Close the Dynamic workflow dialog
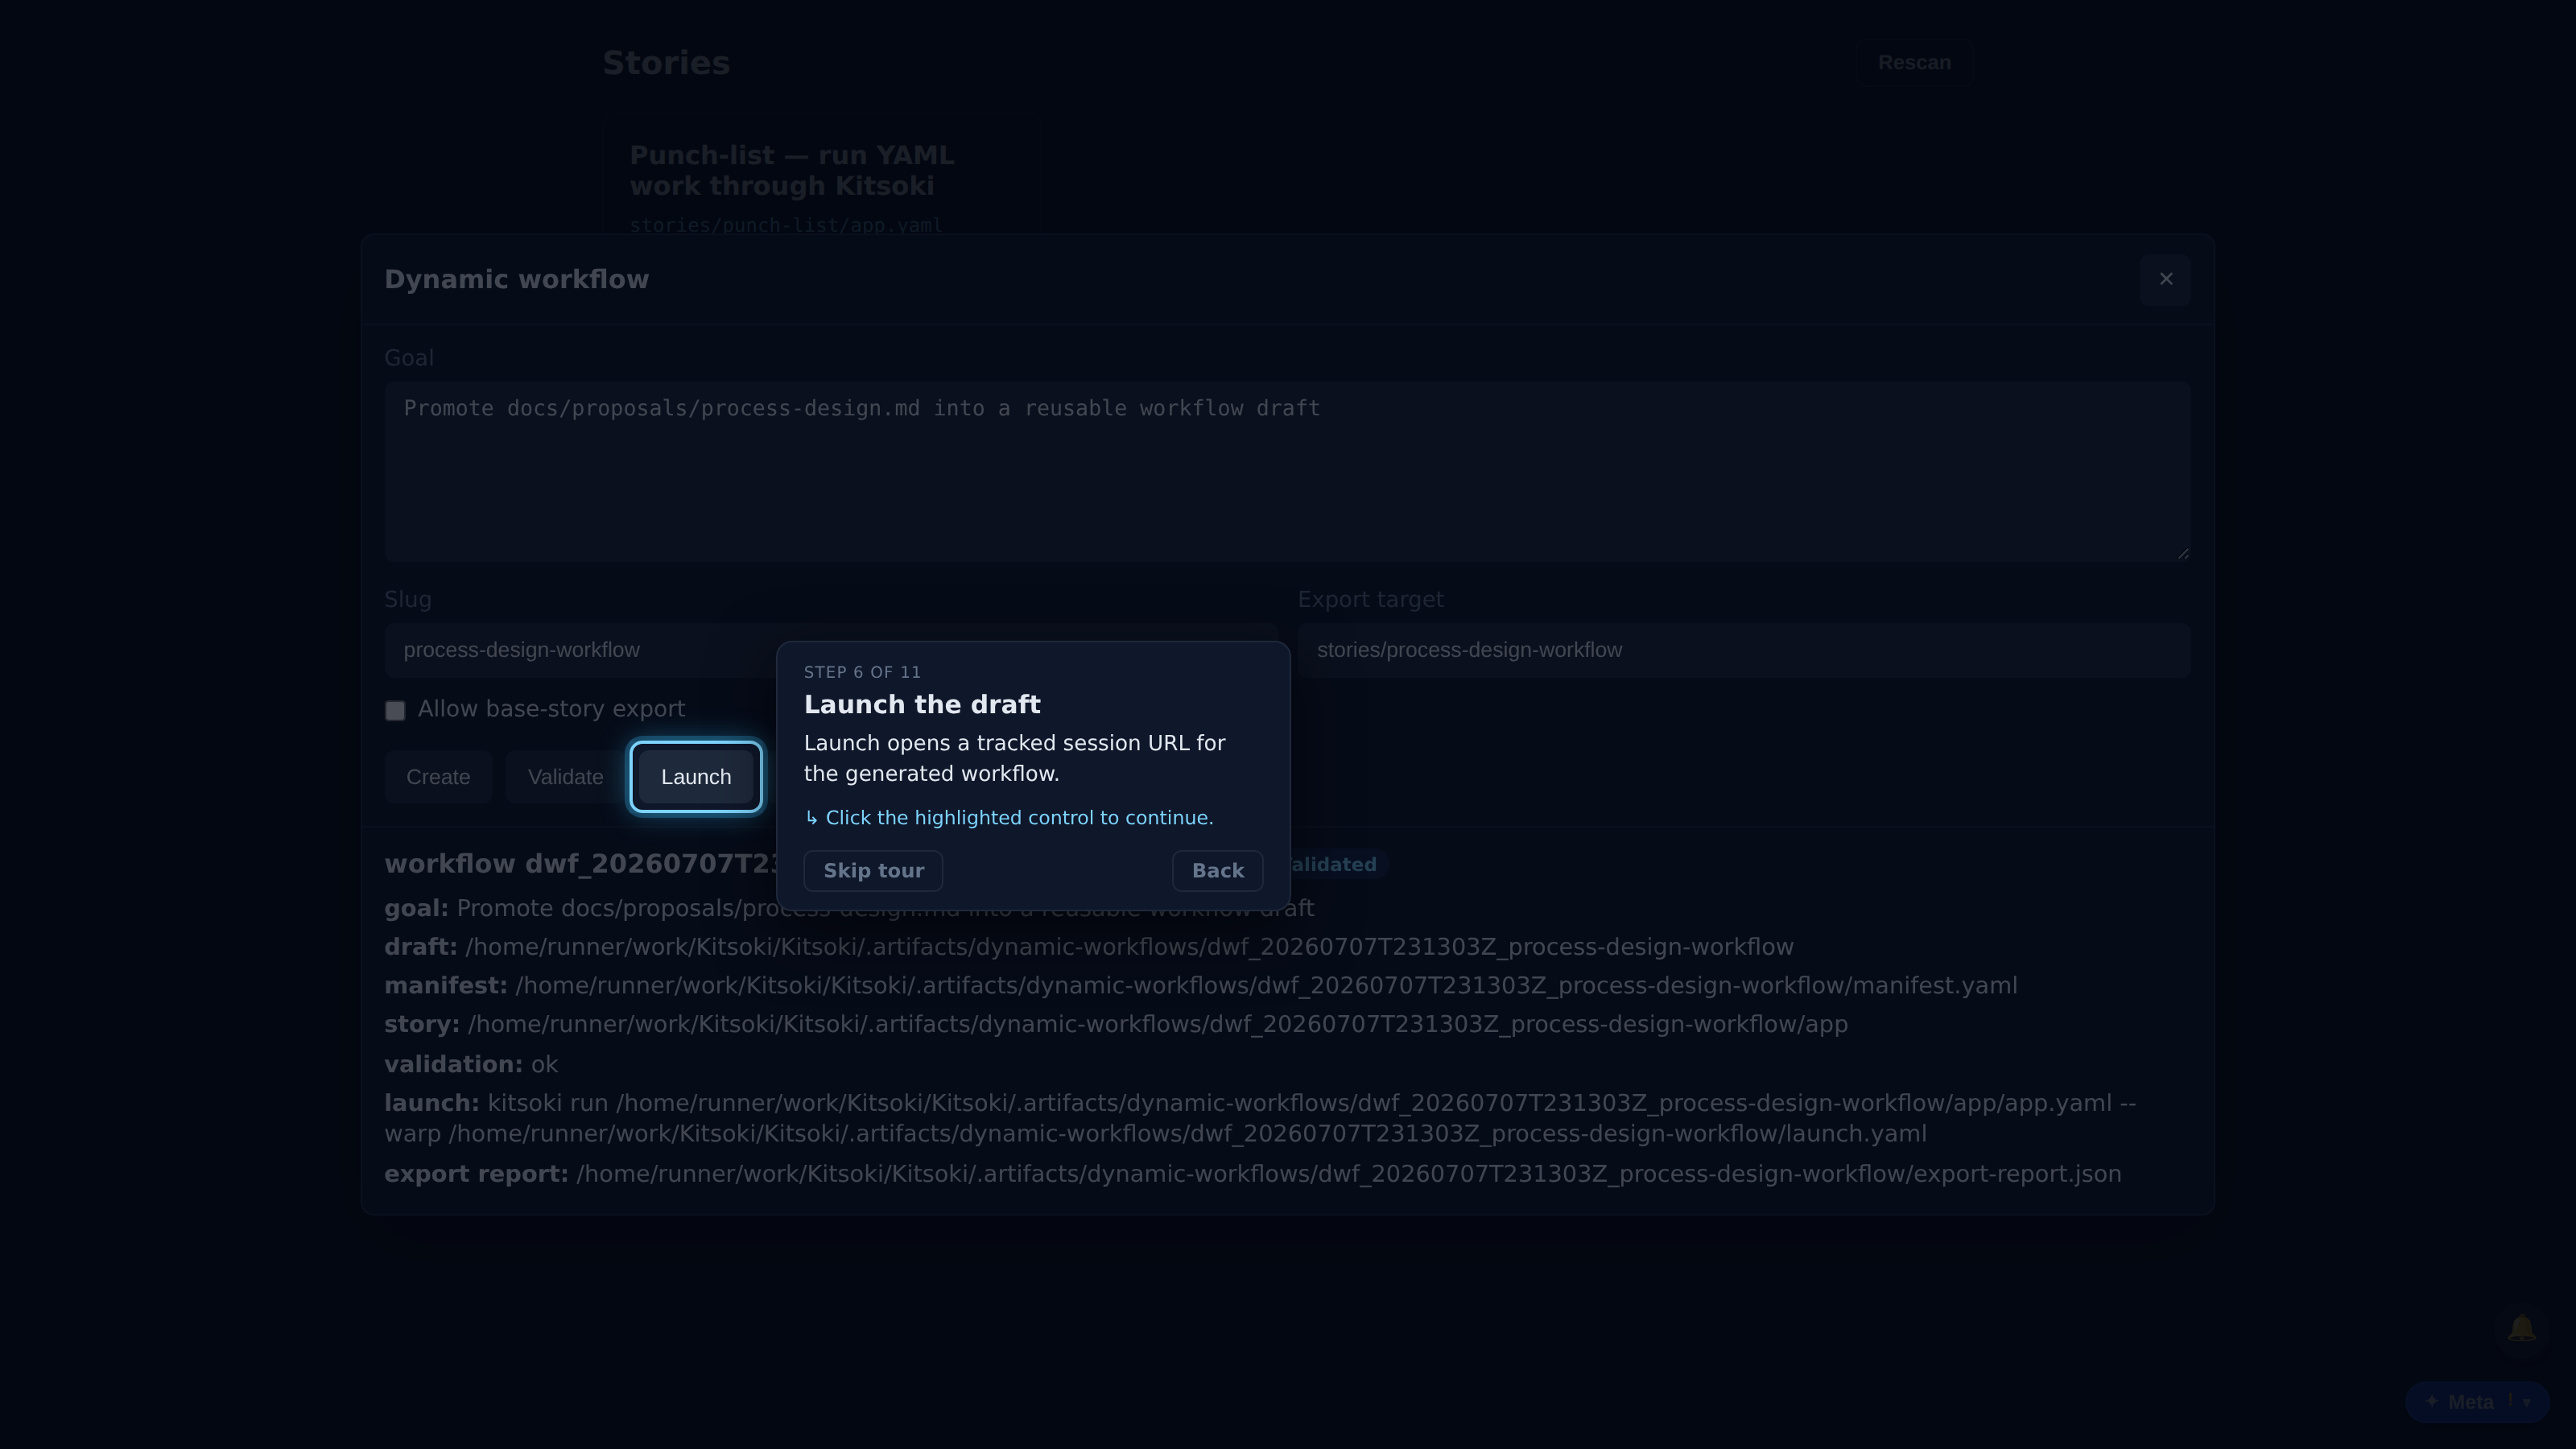Viewport: 2576px width, 1449px height. (x=2165, y=279)
